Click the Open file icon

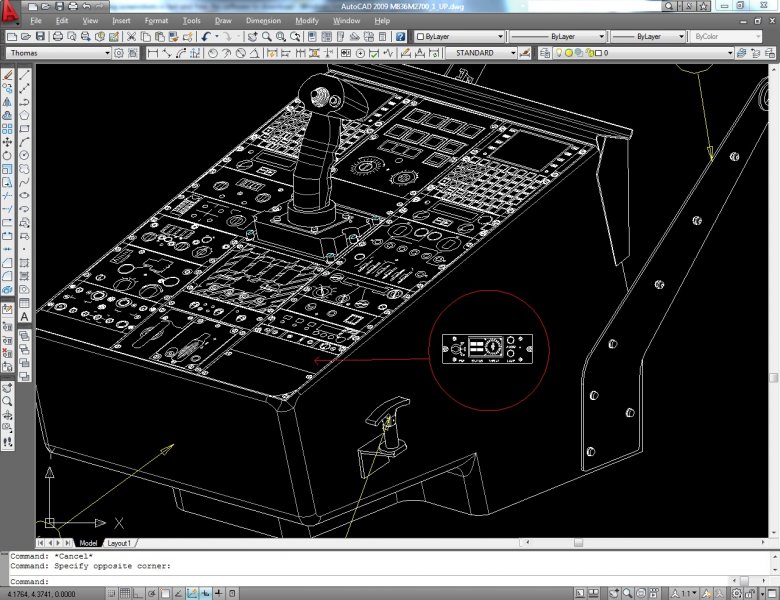click(26, 36)
